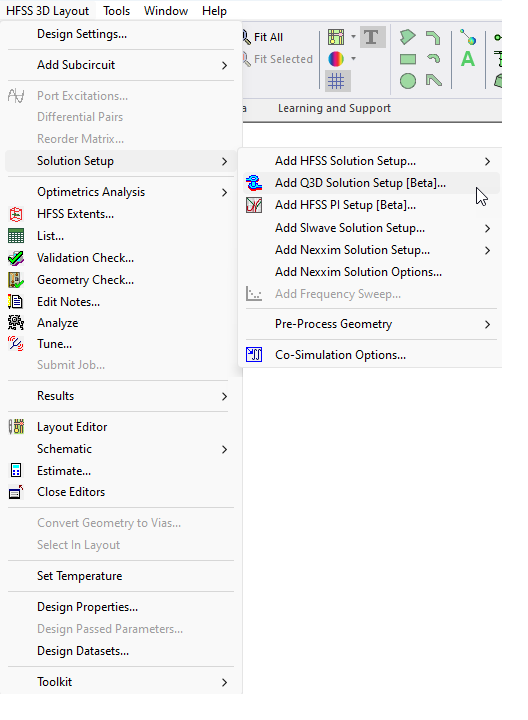Click the Tune icon
The width and height of the screenshot is (528, 720).
click(x=16, y=343)
